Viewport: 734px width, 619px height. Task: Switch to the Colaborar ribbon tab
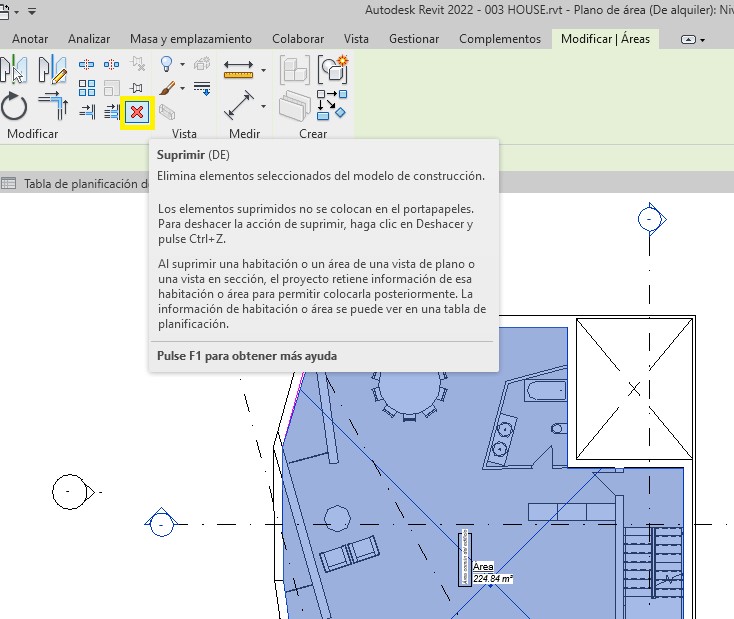[298, 39]
